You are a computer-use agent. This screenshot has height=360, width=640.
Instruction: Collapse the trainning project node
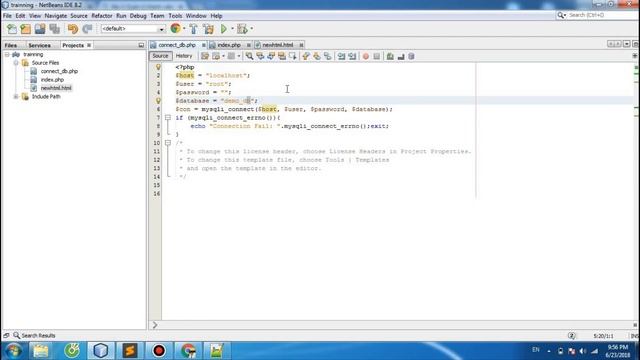[7, 54]
